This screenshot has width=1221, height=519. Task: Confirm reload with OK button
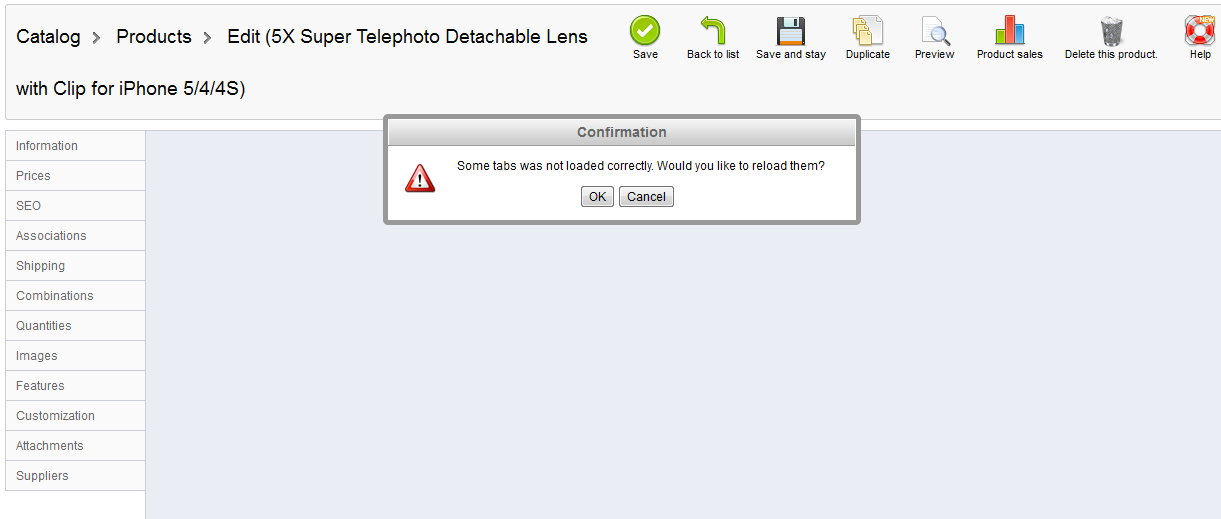[597, 197]
